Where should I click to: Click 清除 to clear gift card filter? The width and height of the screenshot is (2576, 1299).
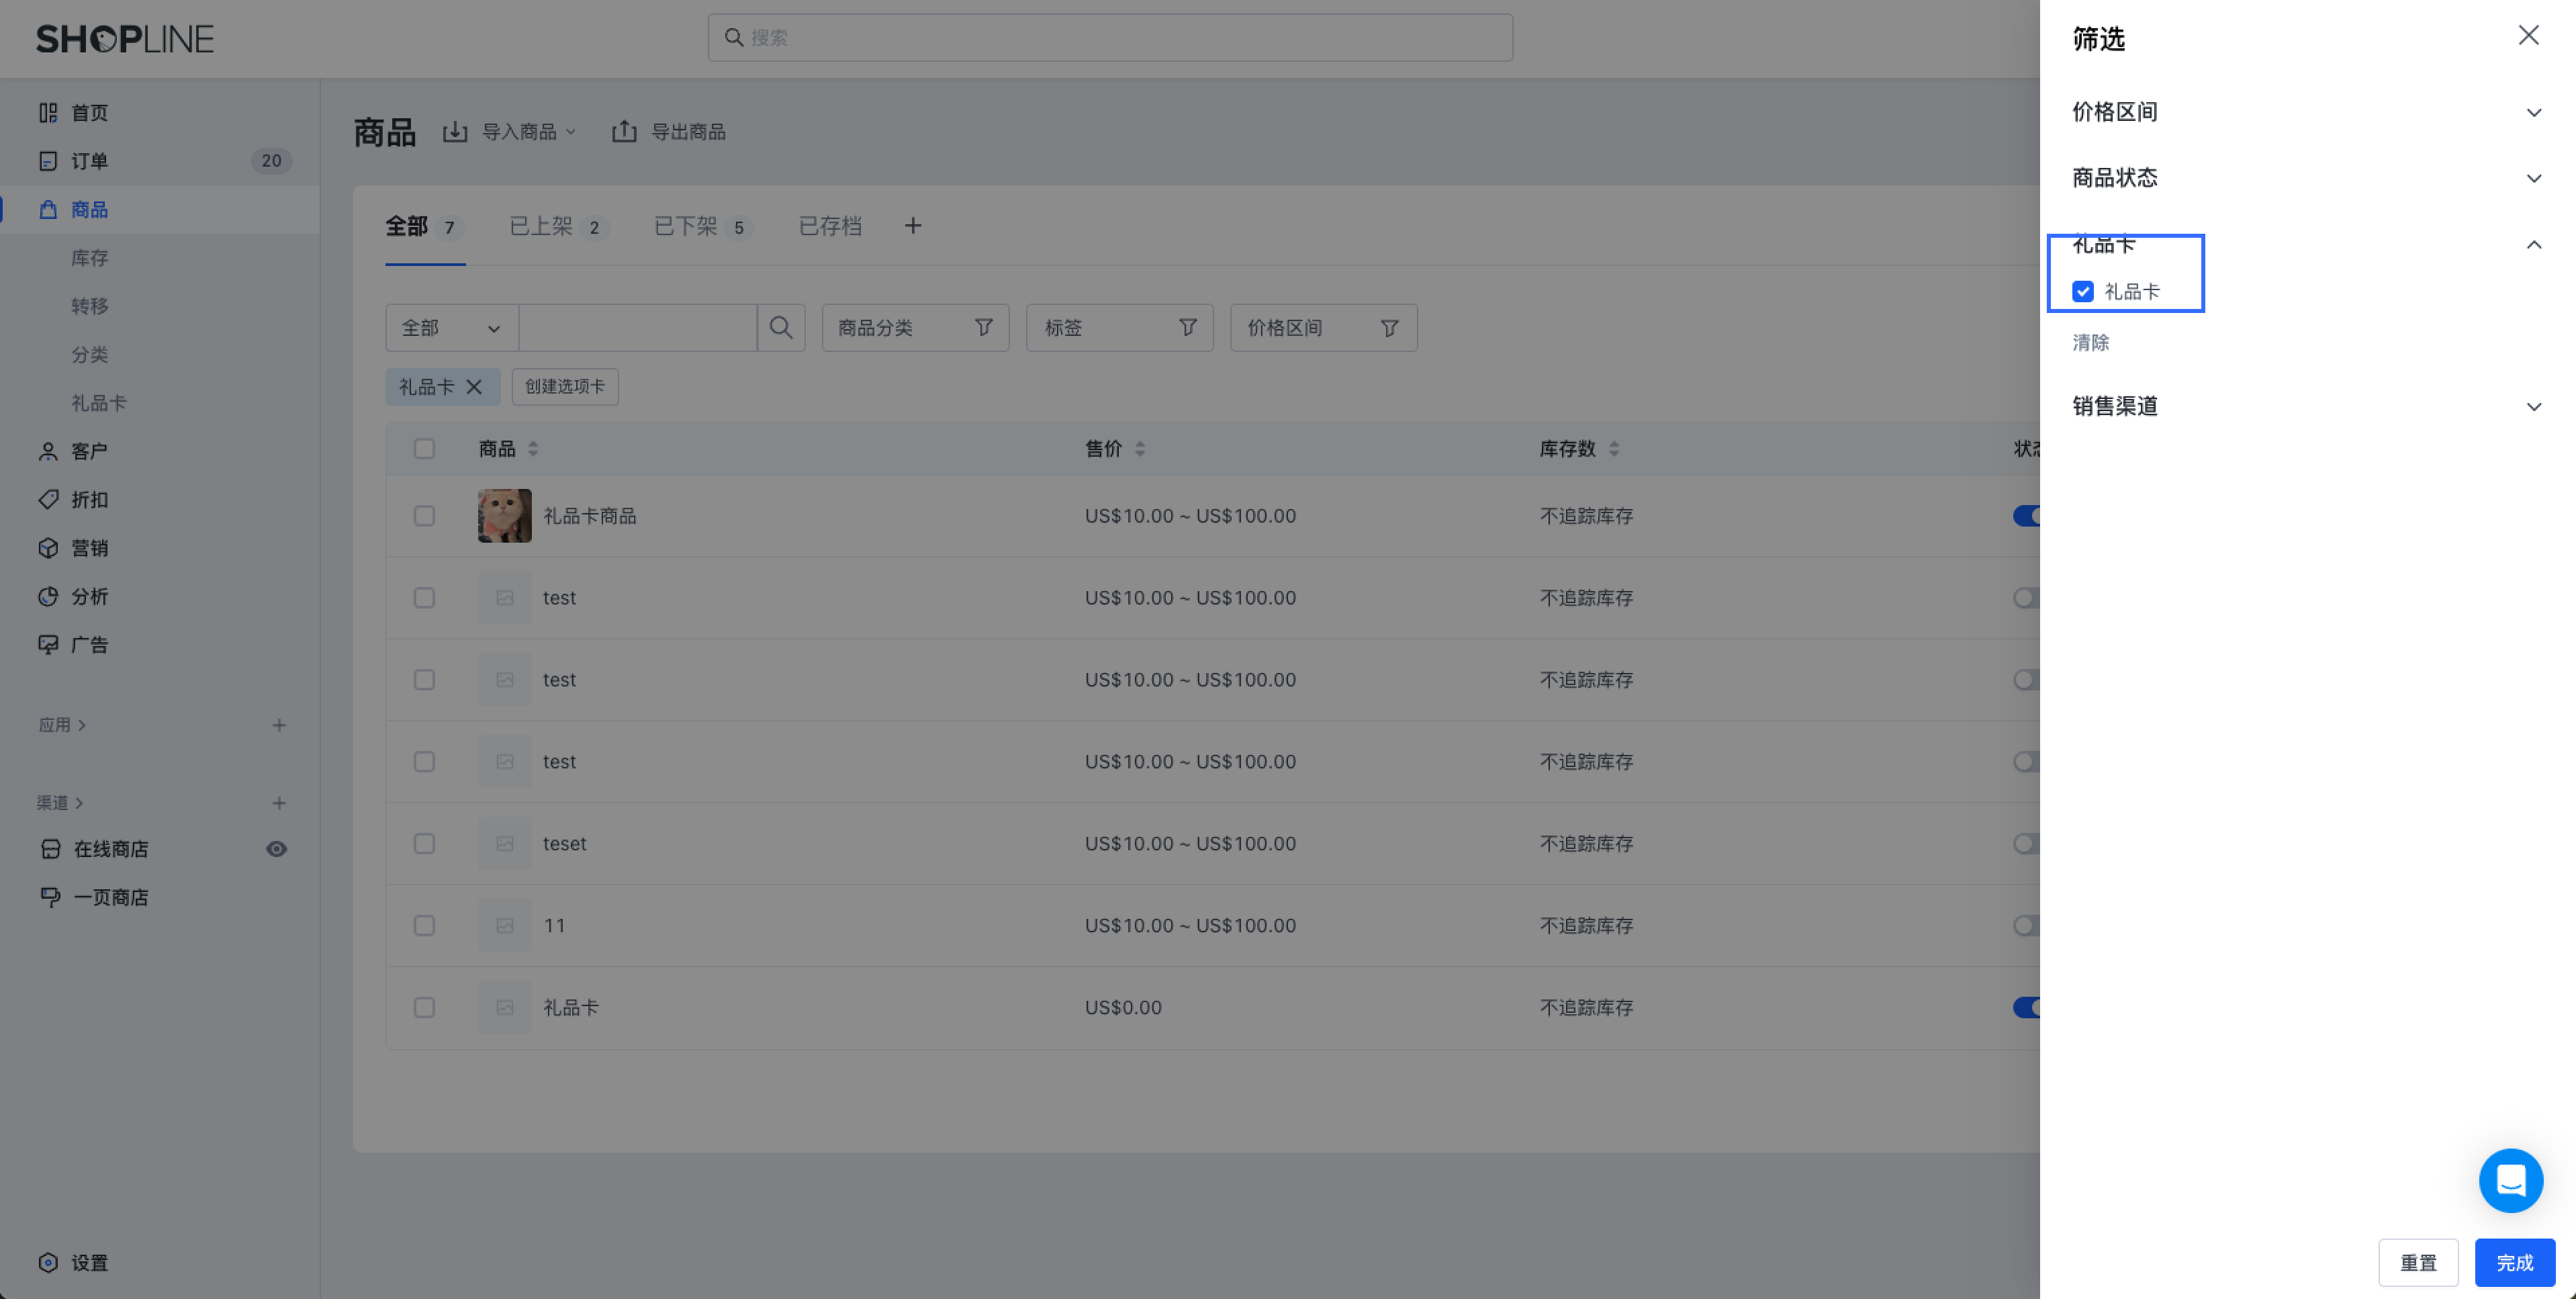coord(2090,343)
